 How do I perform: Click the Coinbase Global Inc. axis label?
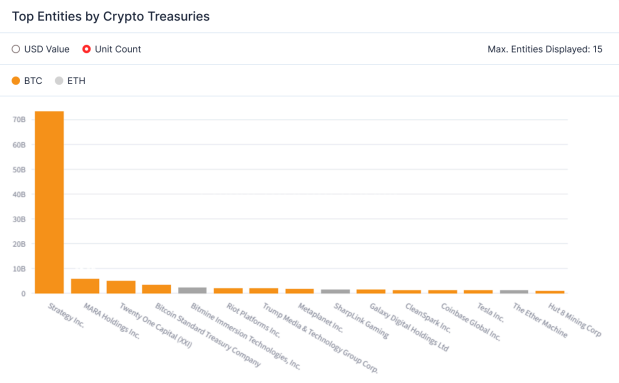pos(471,322)
